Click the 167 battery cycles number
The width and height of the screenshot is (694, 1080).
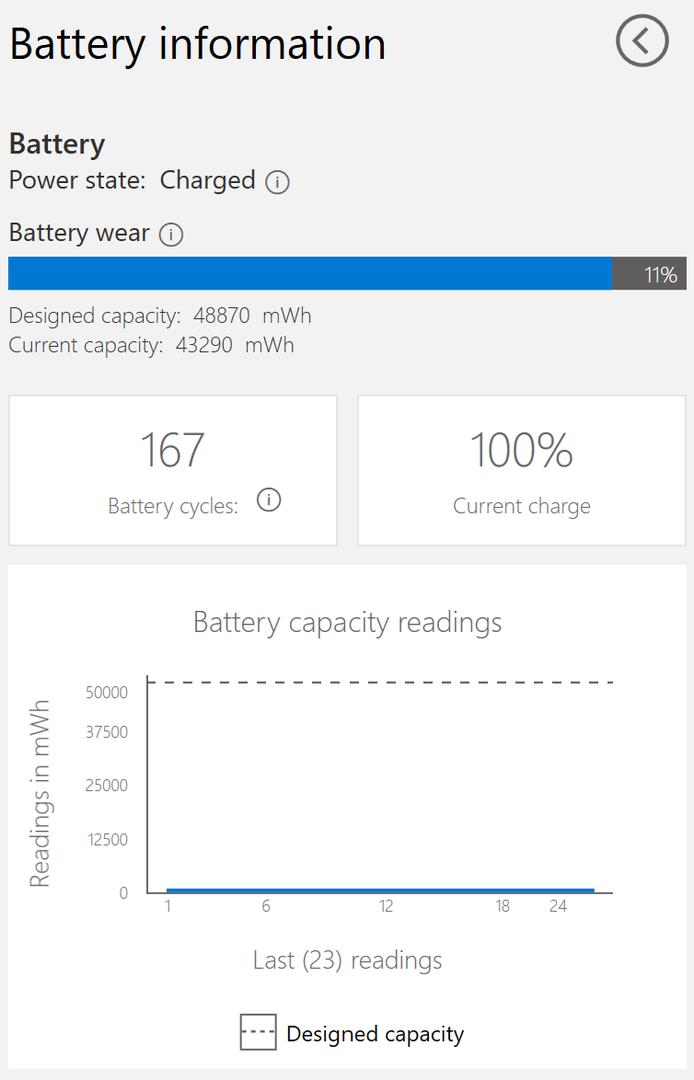point(173,450)
